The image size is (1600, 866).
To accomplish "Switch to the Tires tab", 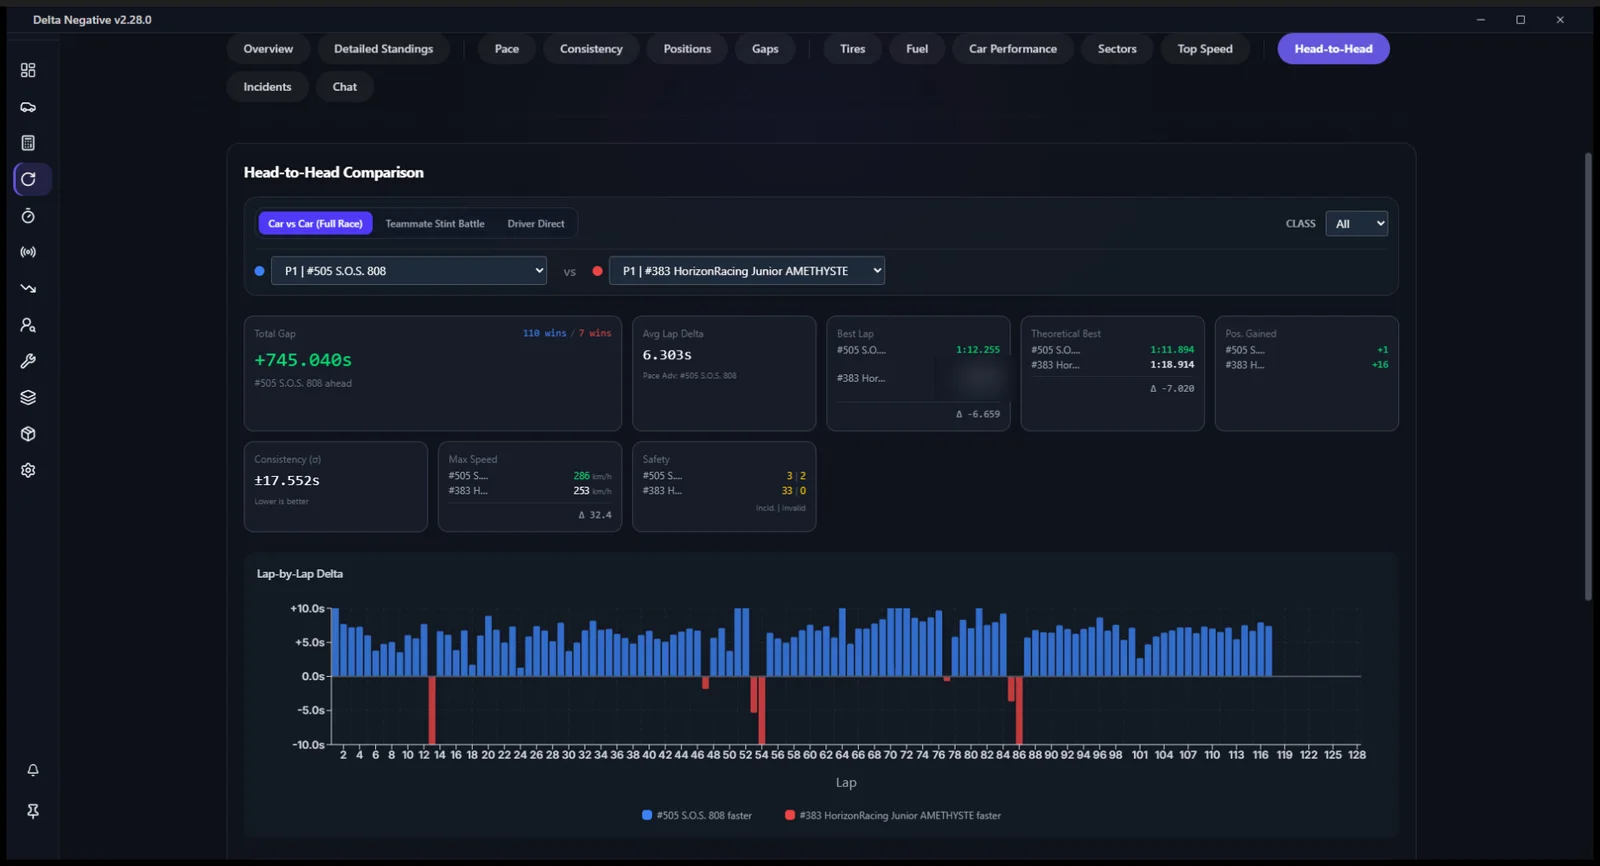I will (853, 49).
